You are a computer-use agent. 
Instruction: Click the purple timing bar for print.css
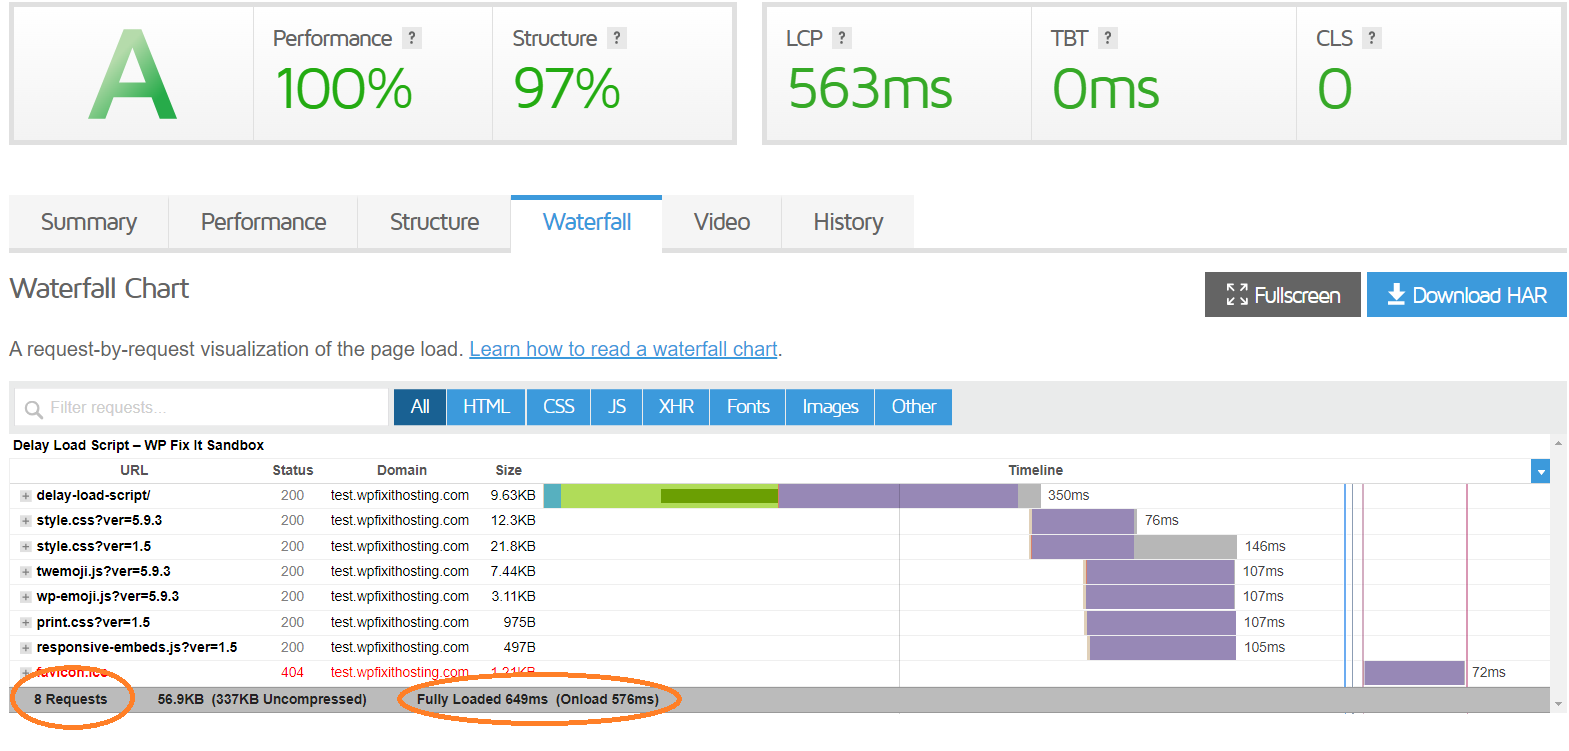(x=1160, y=622)
